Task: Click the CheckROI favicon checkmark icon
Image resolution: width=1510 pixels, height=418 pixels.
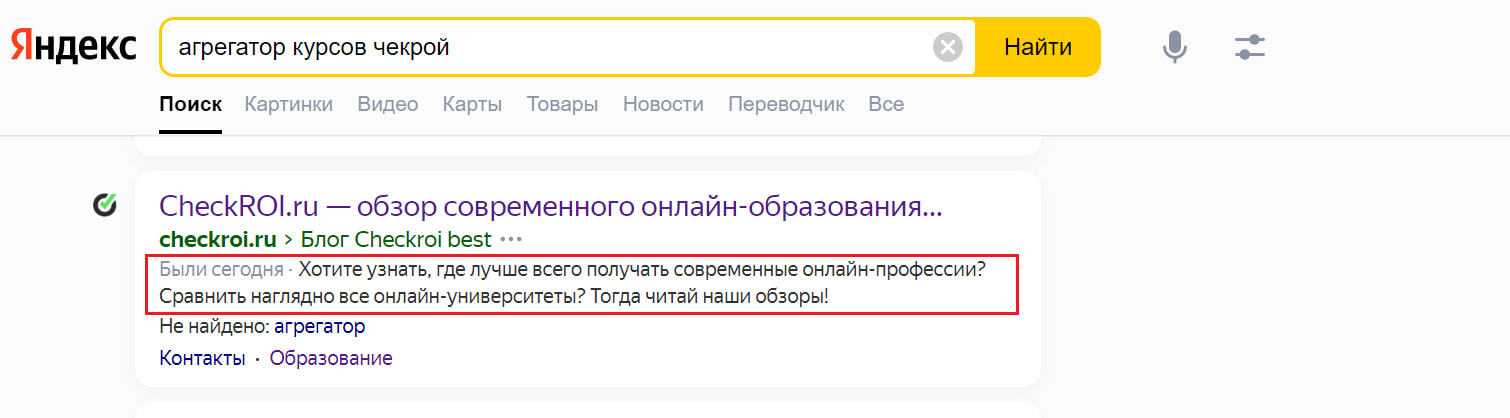Action: [x=105, y=206]
